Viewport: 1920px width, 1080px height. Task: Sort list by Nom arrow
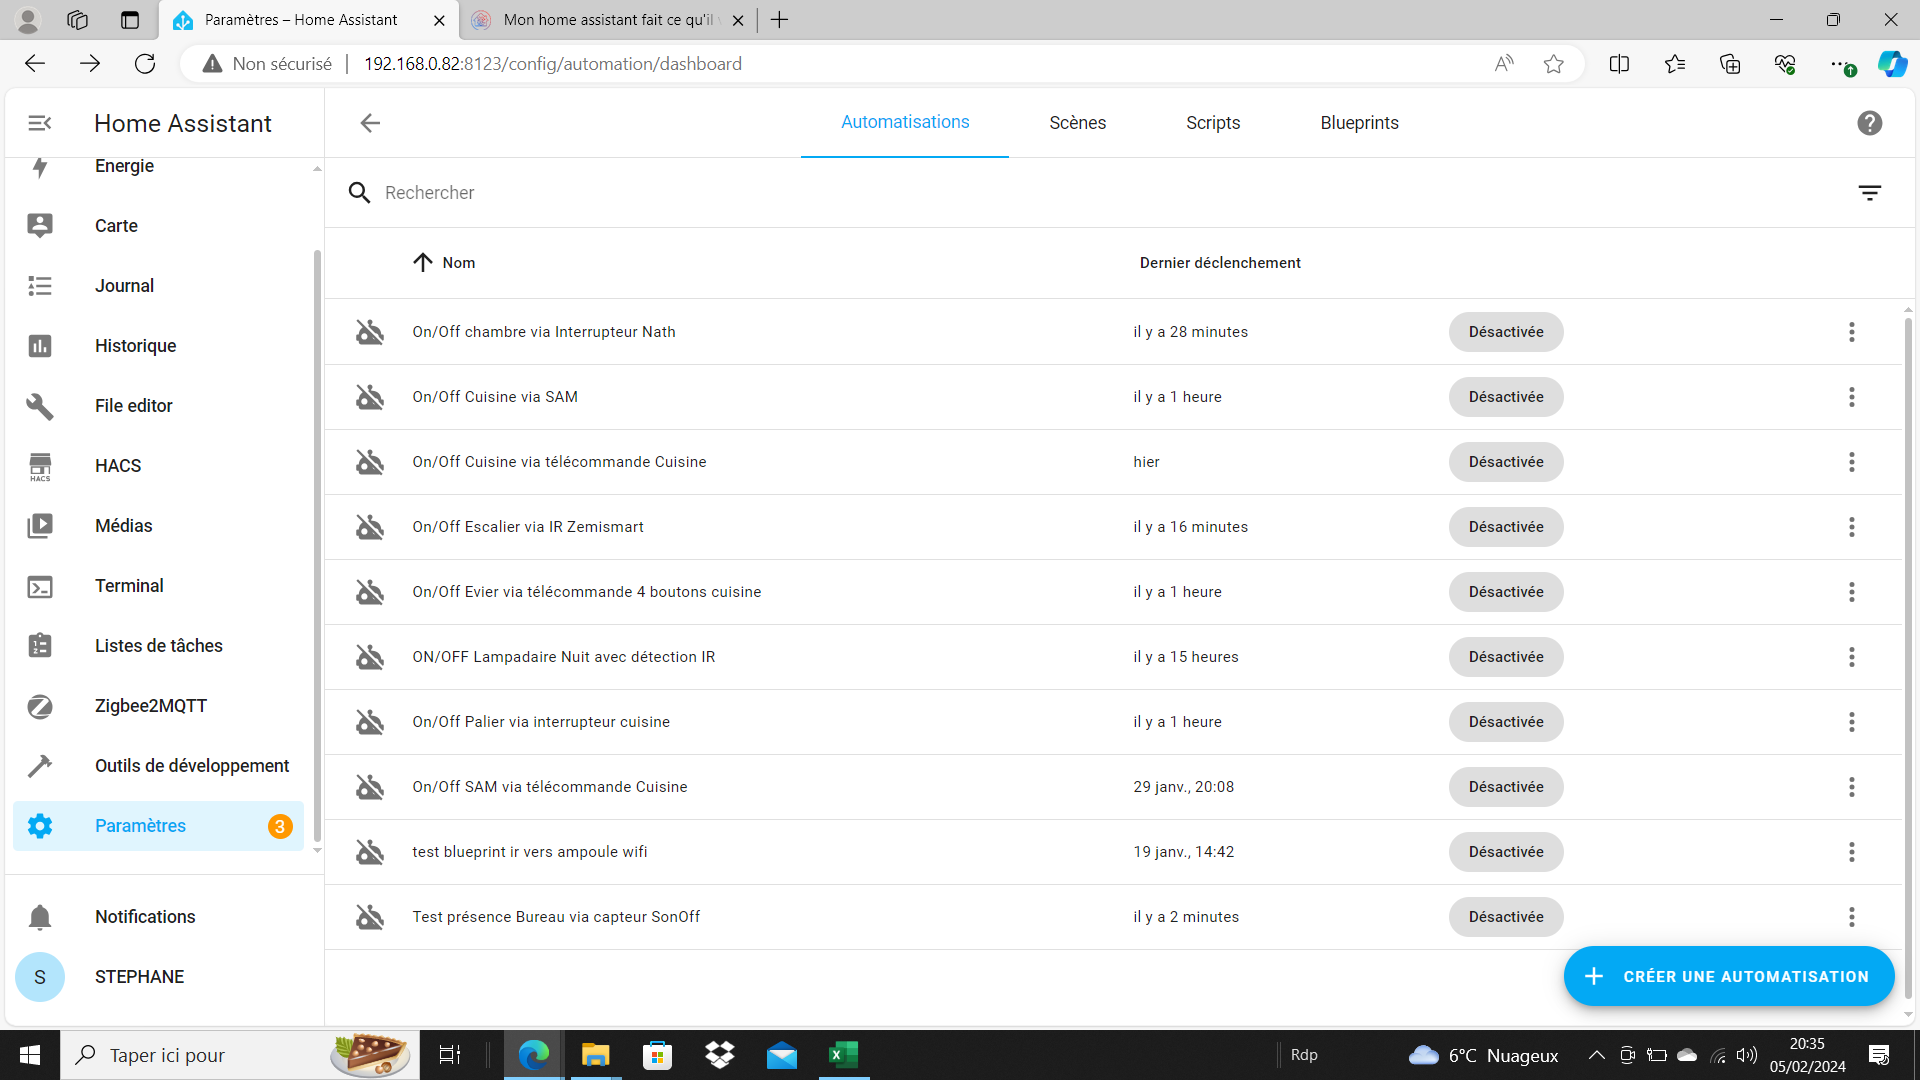tap(422, 263)
